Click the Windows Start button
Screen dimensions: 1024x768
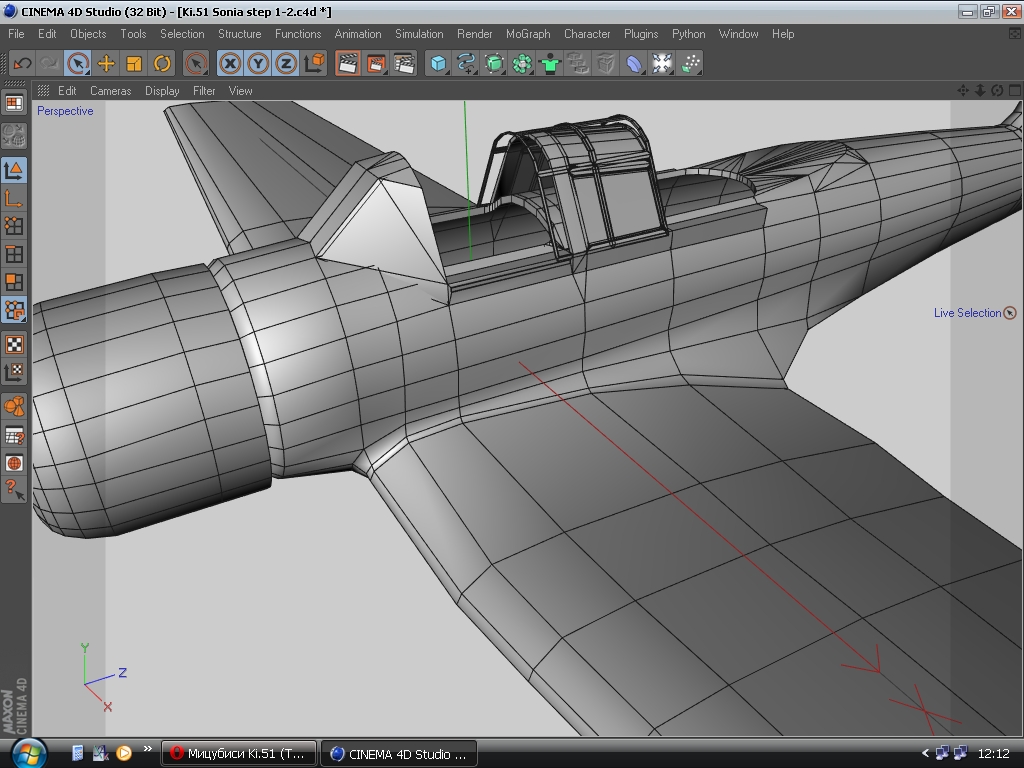coord(28,753)
